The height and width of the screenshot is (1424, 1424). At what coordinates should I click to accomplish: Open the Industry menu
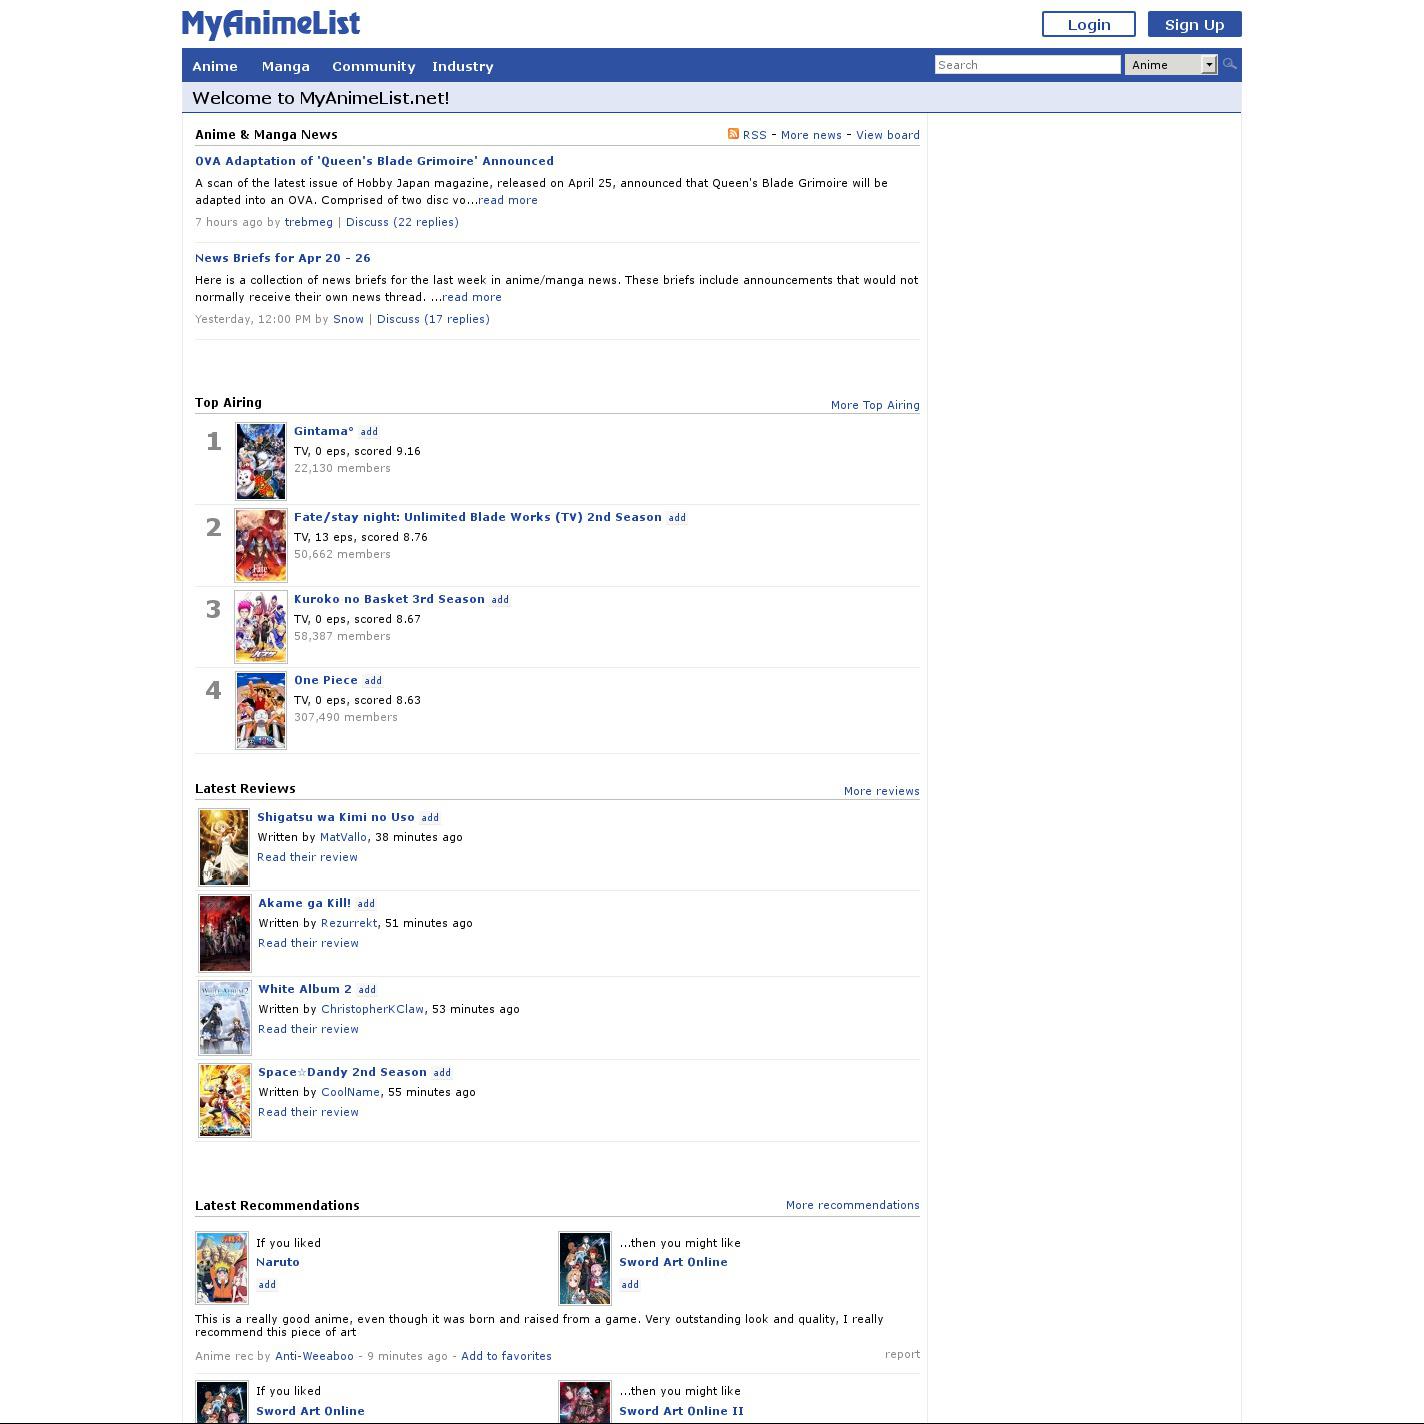pyautogui.click(x=462, y=66)
